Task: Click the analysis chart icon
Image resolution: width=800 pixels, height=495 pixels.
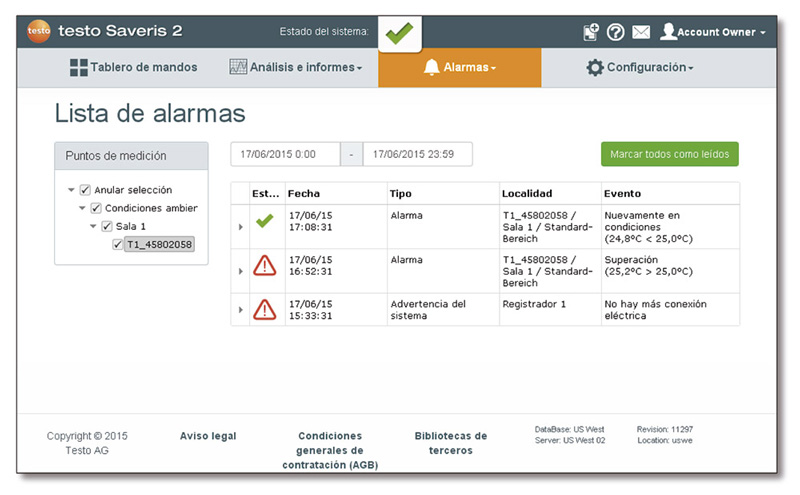Action: (x=238, y=67)
